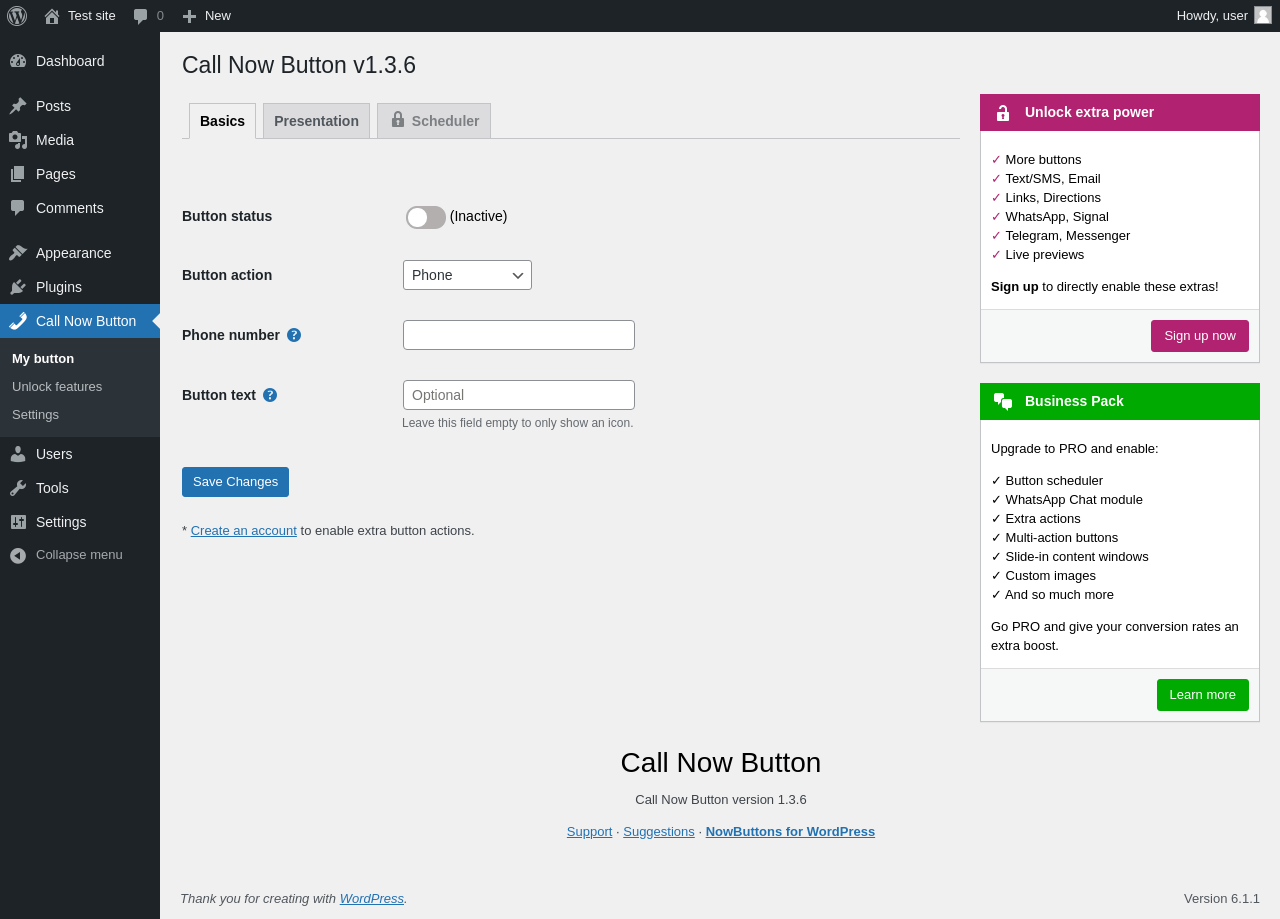Click the Users person icon
The width and height of the screenshot is (1280, 919).
[18, 454]
